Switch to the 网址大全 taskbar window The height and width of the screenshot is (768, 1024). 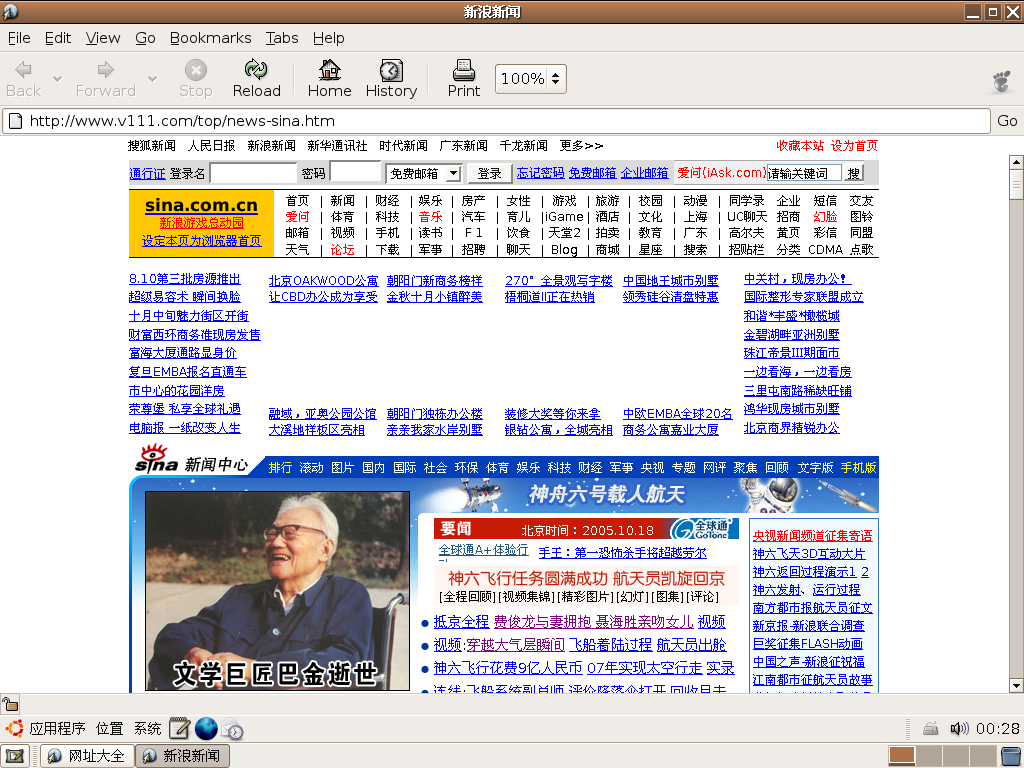[88, 756]
